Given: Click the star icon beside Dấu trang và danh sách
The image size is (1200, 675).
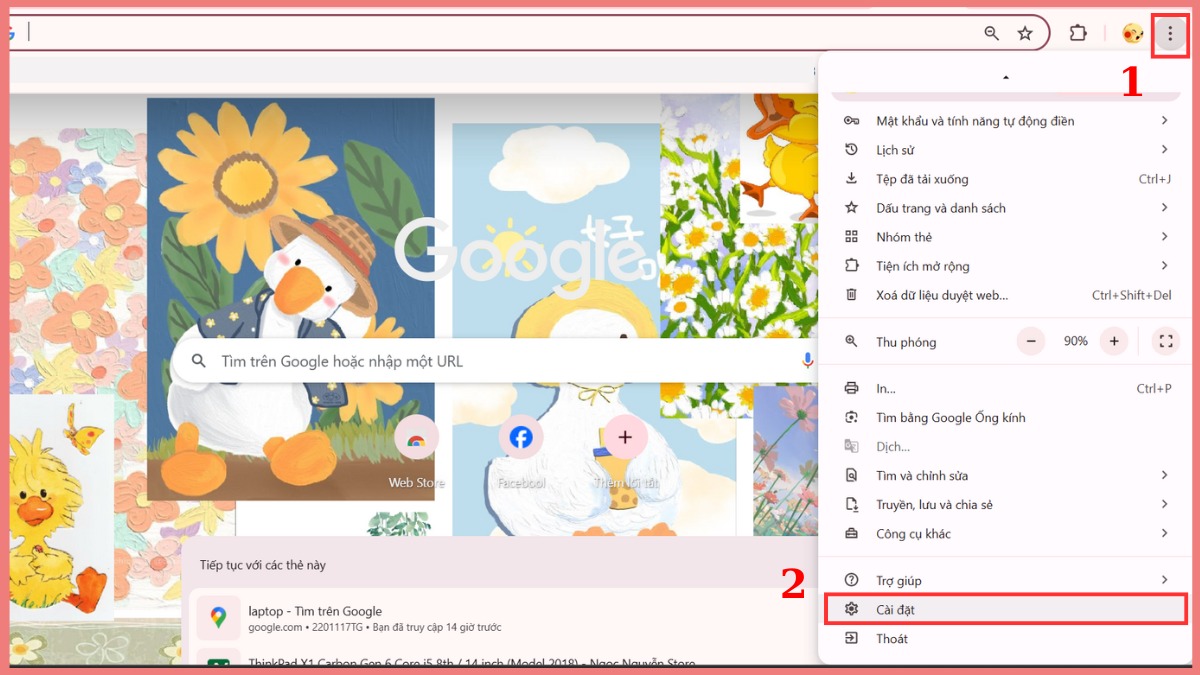Looking at the screenshot, I should (851, 208).
